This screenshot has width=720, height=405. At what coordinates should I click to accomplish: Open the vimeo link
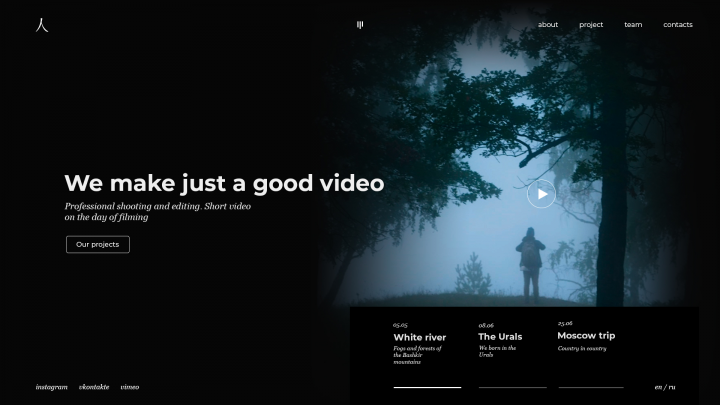[130, 387]
